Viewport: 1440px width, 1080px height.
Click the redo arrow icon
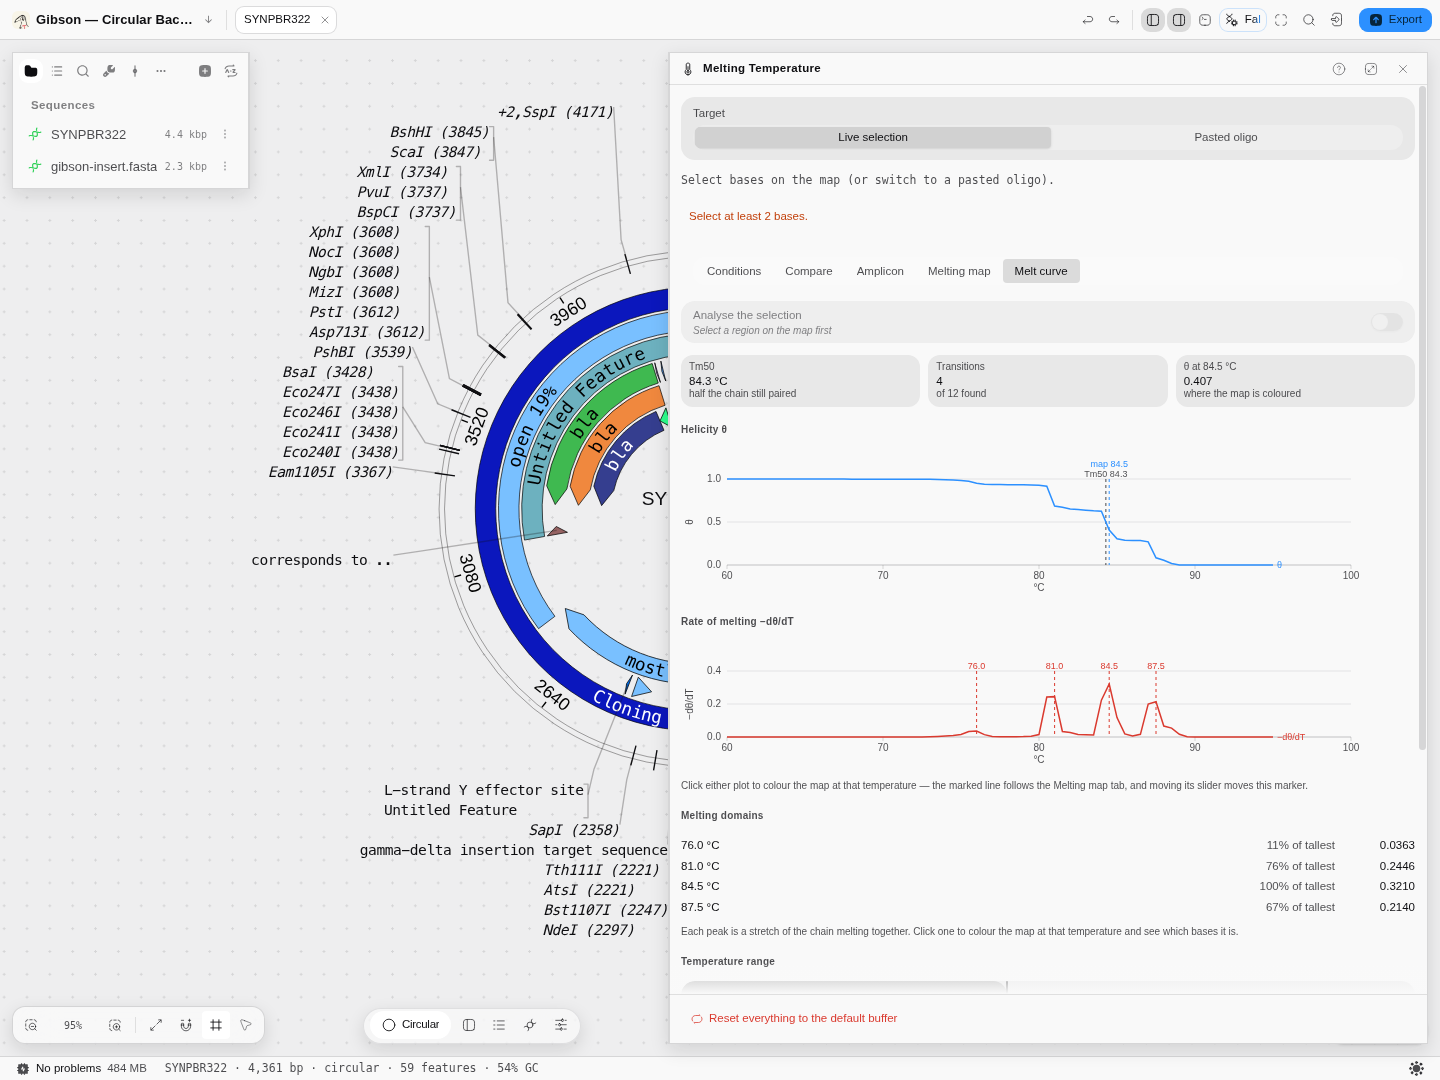point(1114,20)
